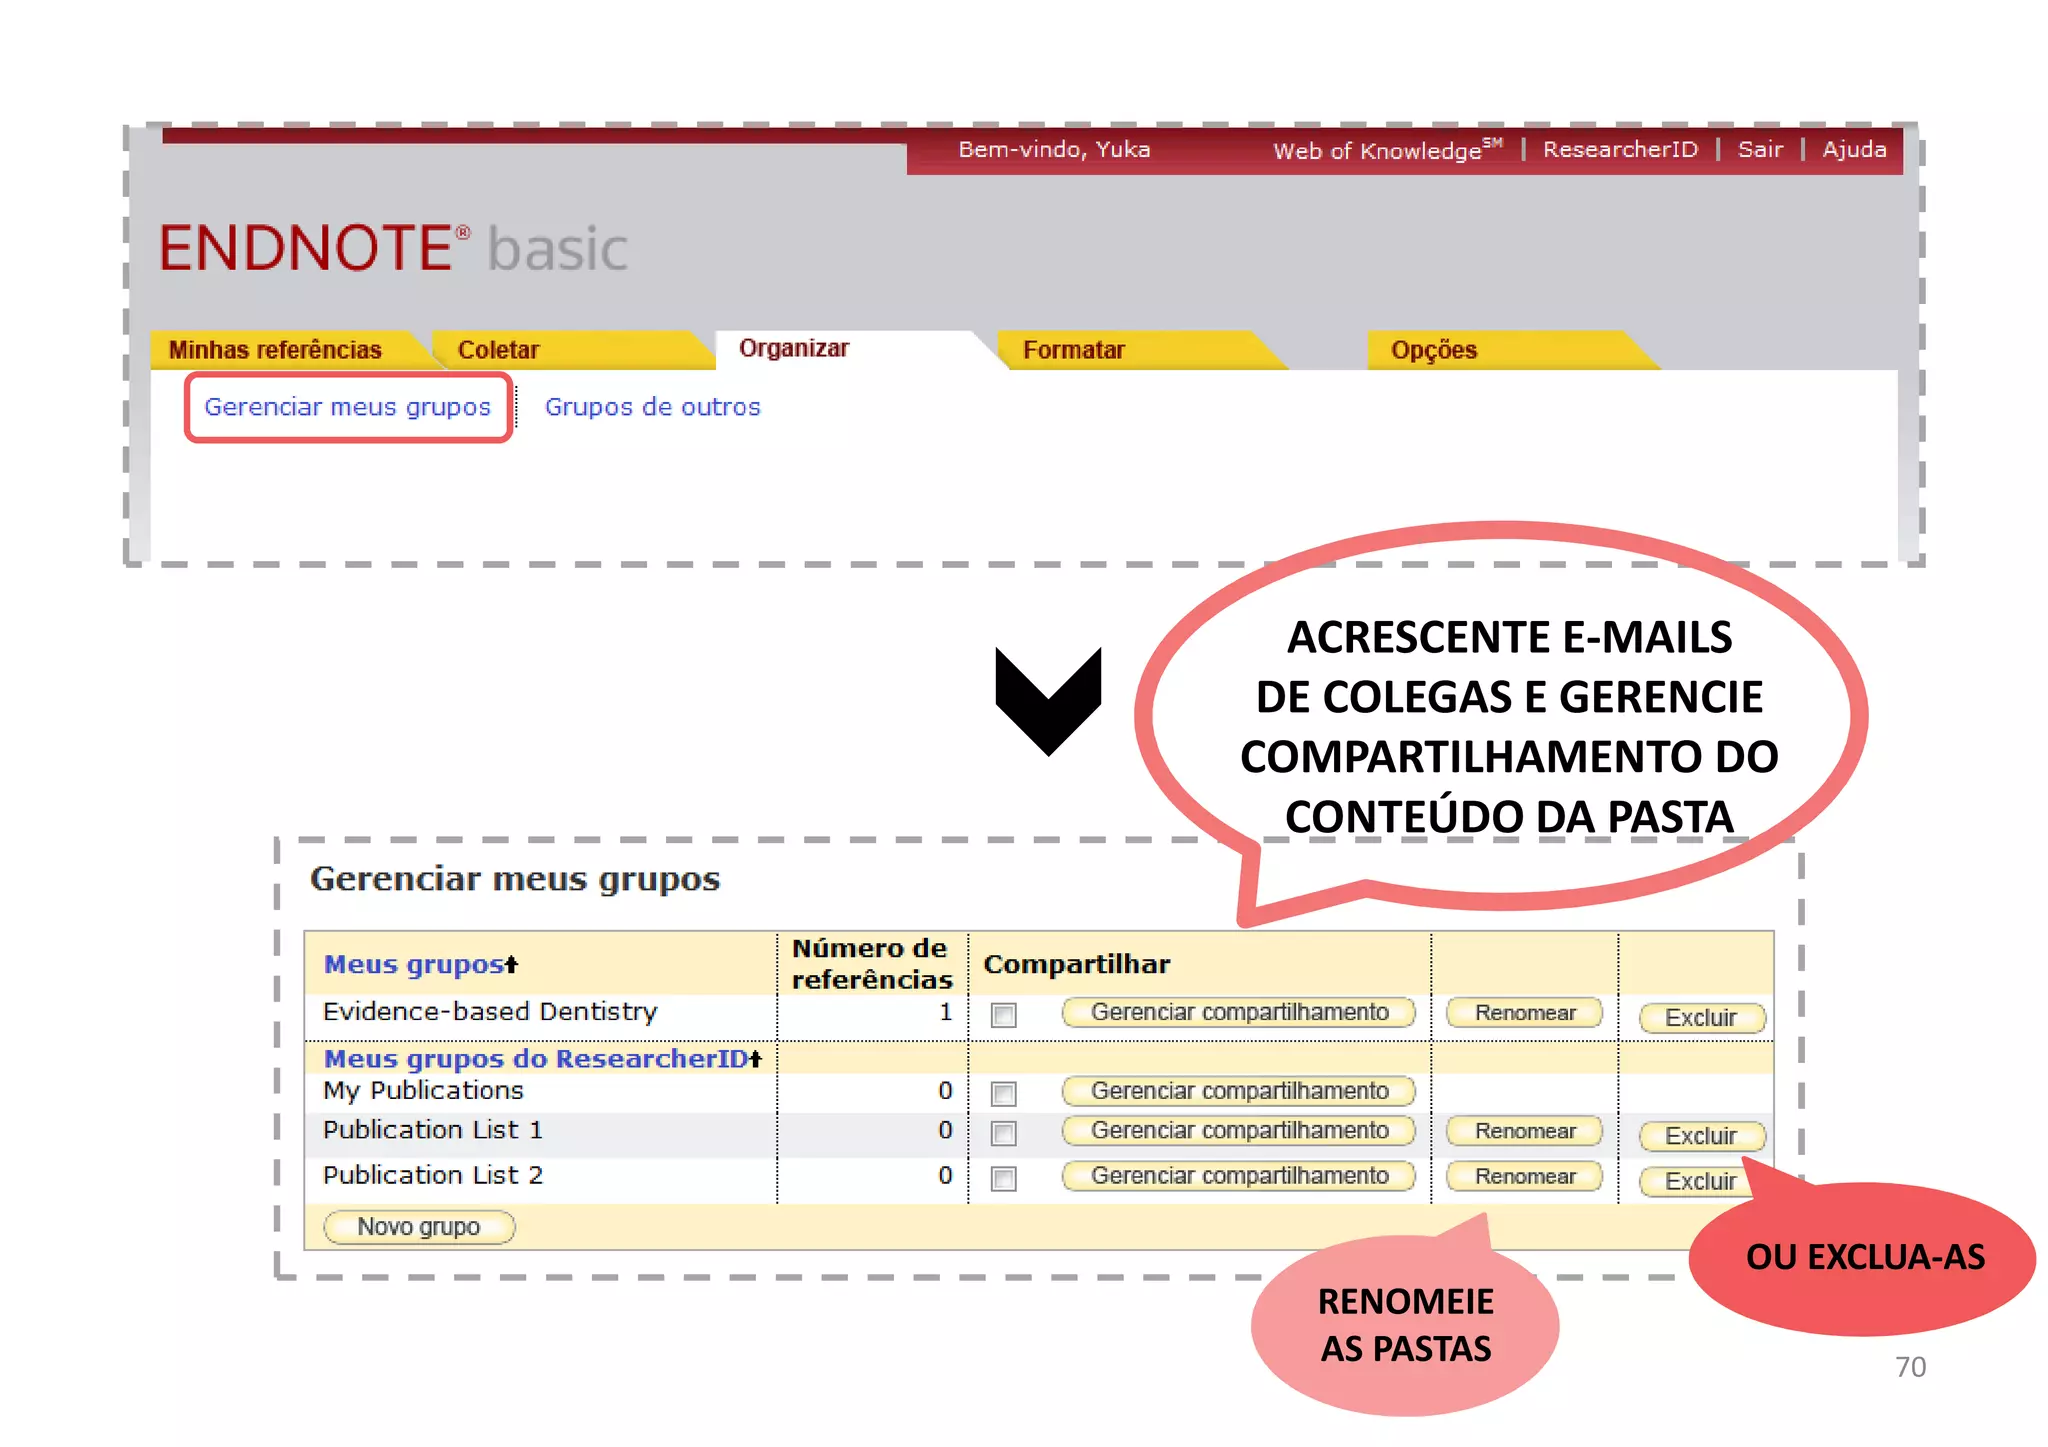Sort by Meus grupos do ResearcherID header

click(542, 1058)
